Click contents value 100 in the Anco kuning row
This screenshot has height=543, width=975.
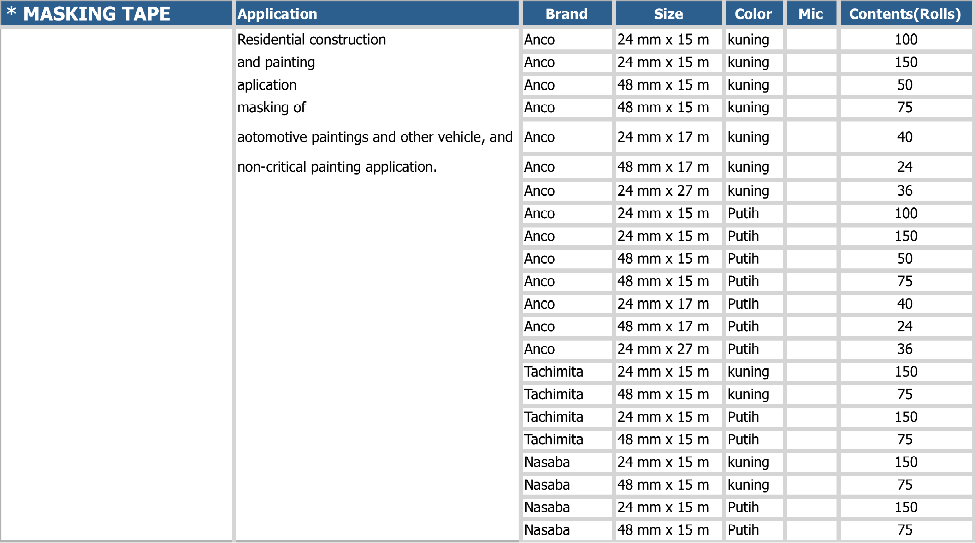point(905,40)
